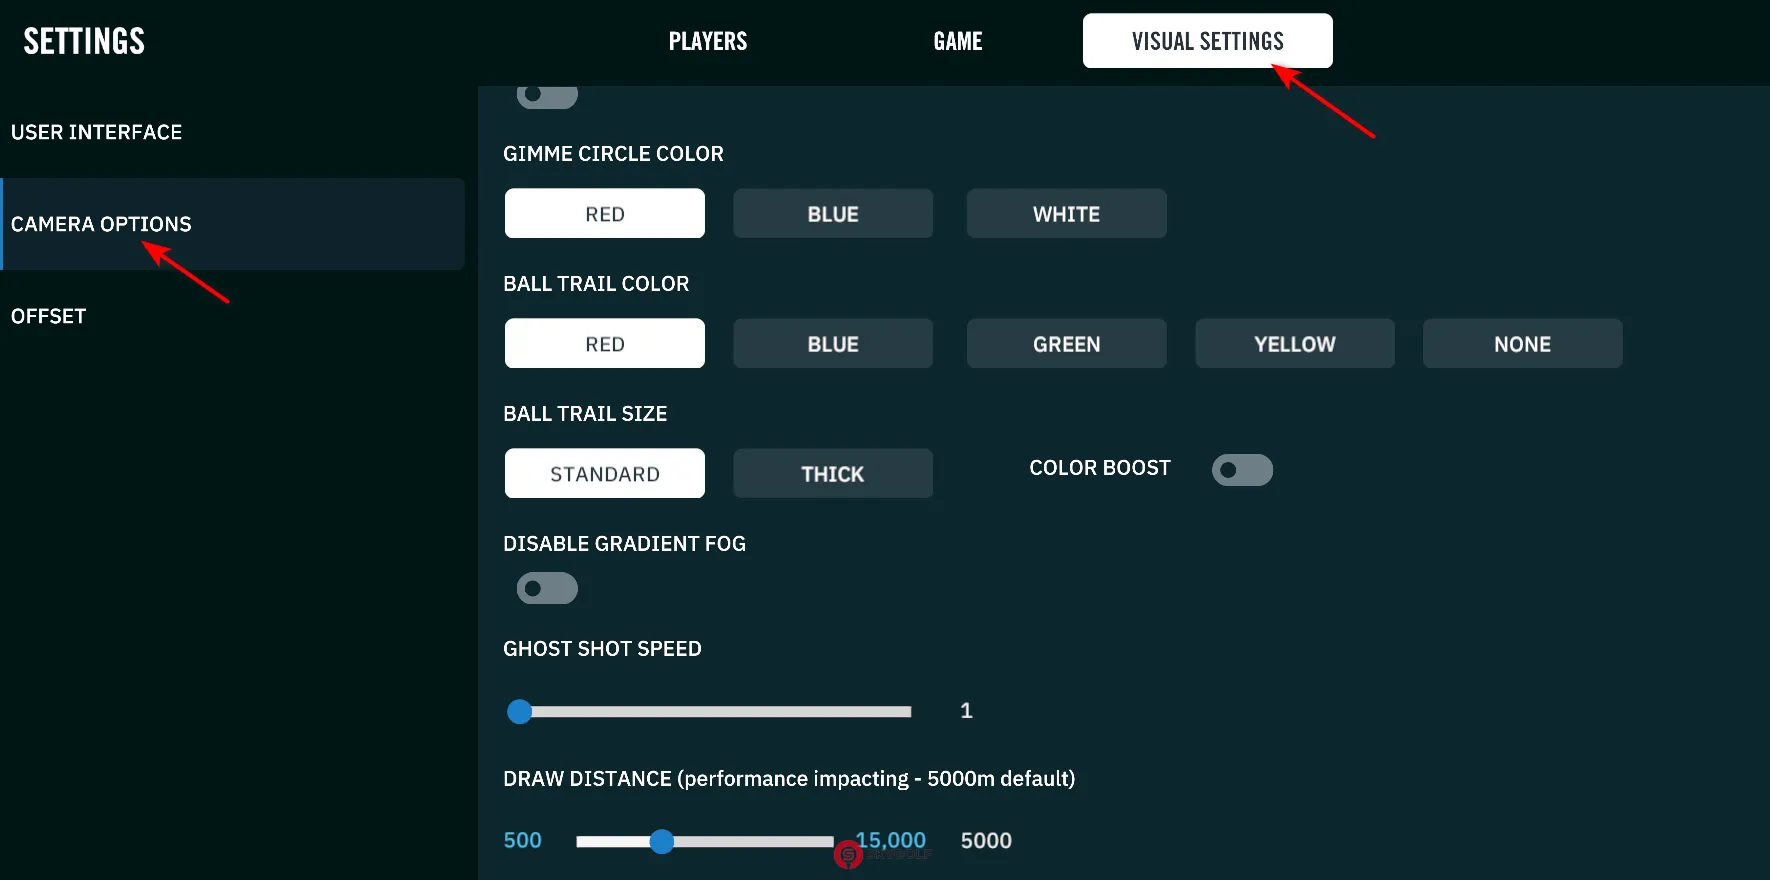This screenshot has height=880, width=1770.
Task: Select Thick ball trail size
Action: tap(833, 474)
